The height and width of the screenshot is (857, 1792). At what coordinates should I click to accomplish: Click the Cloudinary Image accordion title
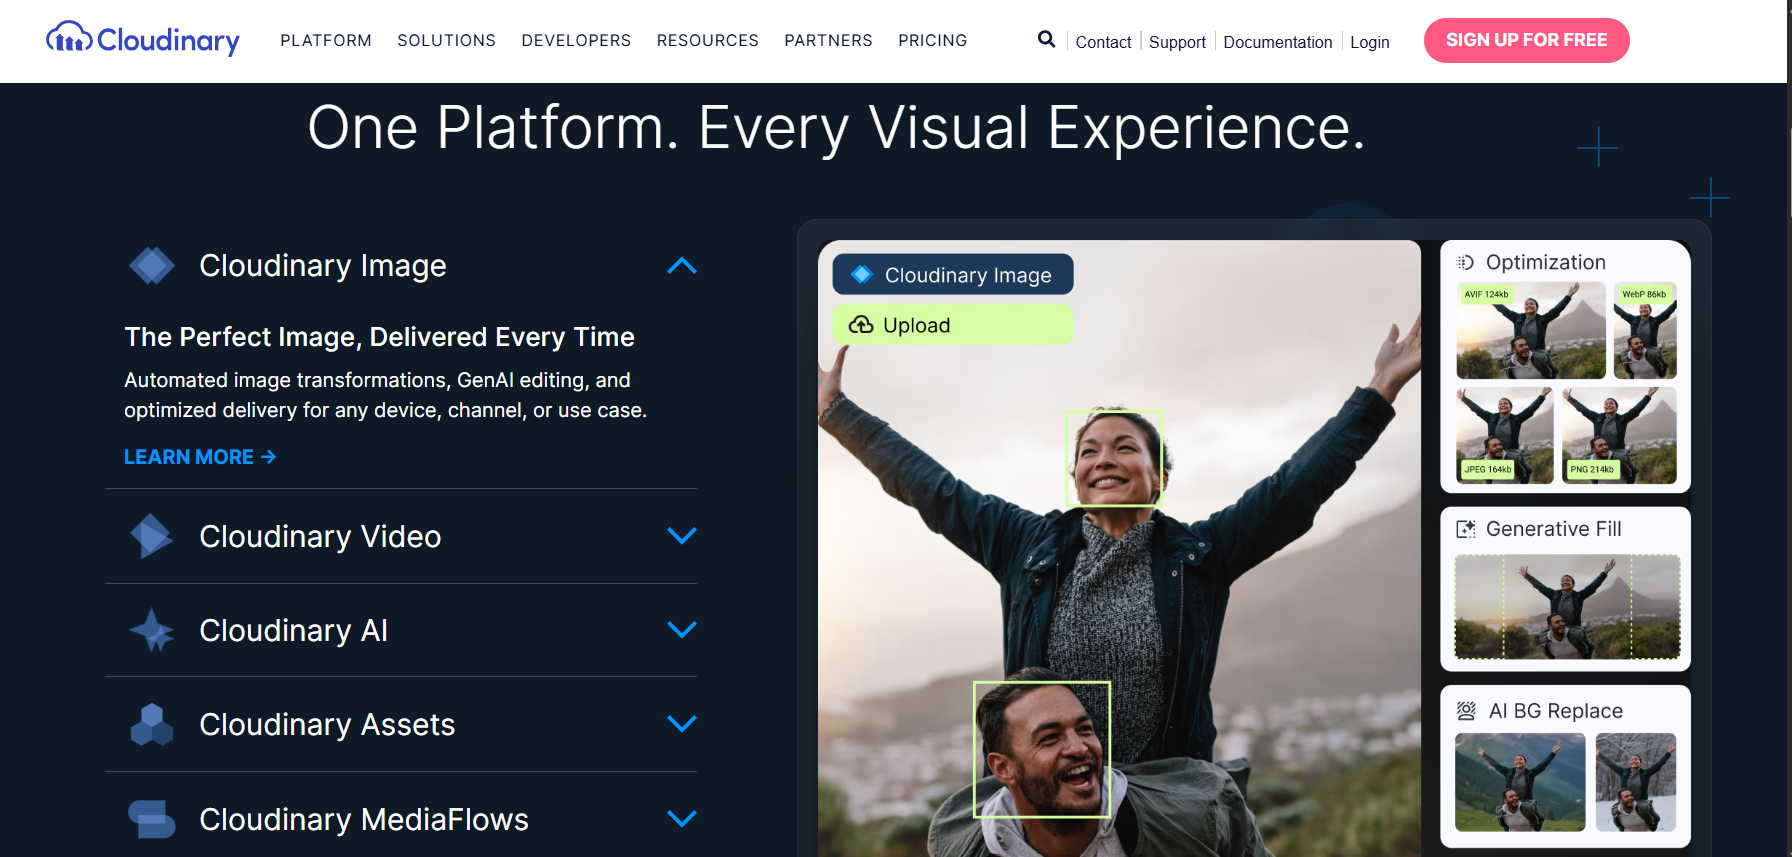pyautogui.click(x=323, y=266)
